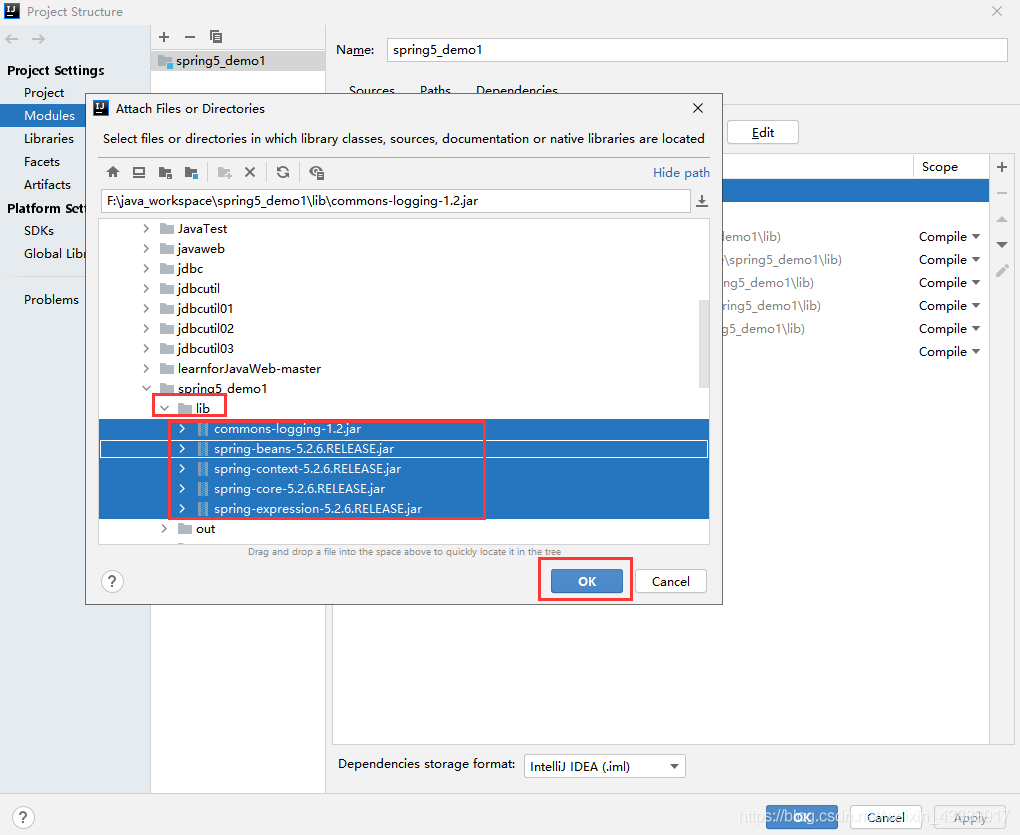1020x835 pixels.
Task: Navigate back with the left arrow
Action: (12, 39)
